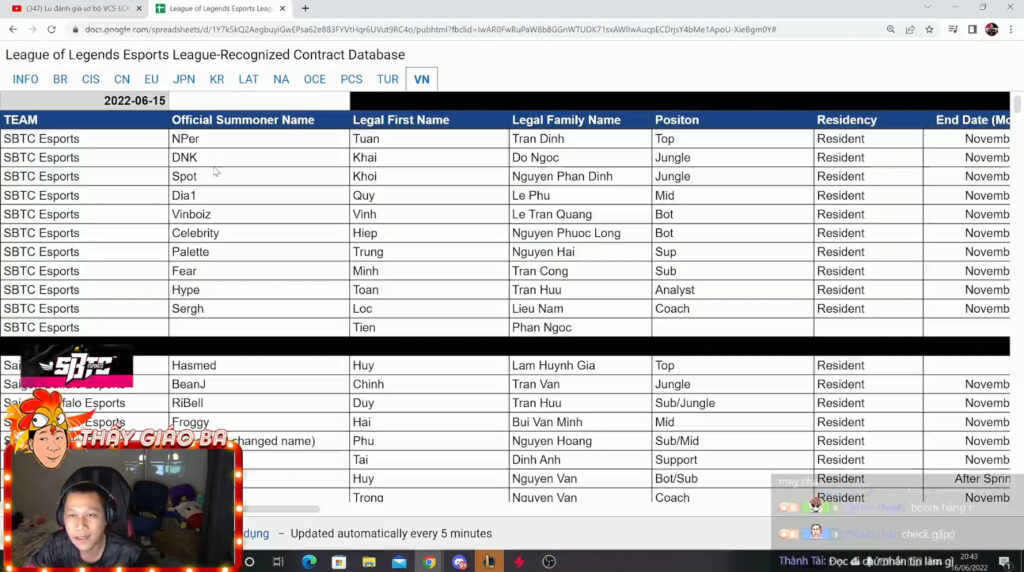Open Cortana circle on taskbar
Screen dimensions: 1024x572
pos(249,562)
